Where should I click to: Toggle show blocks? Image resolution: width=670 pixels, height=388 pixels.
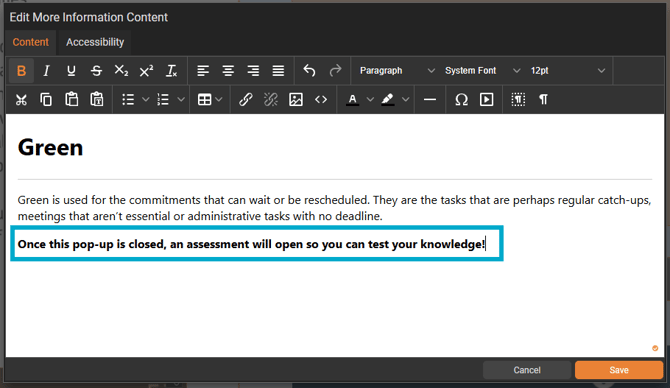[x=518, y=100]
